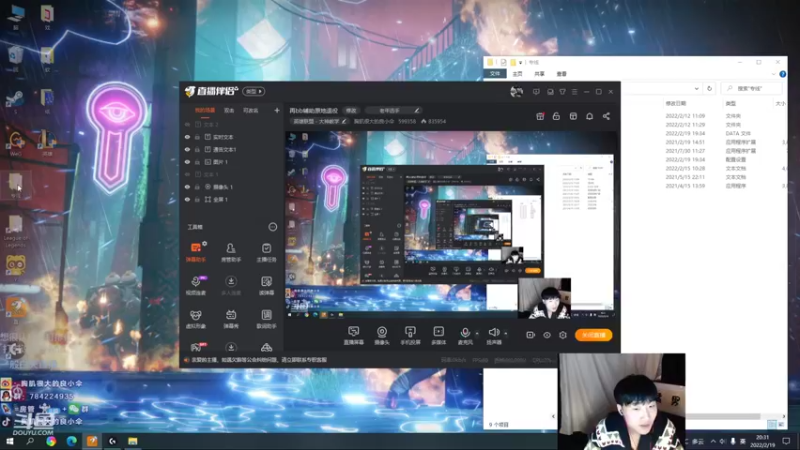Screen dimensions: 800x450
Task: Toggle visibility of 全屏 1 source
Action: pyautogui.click(x=187, y=199)
